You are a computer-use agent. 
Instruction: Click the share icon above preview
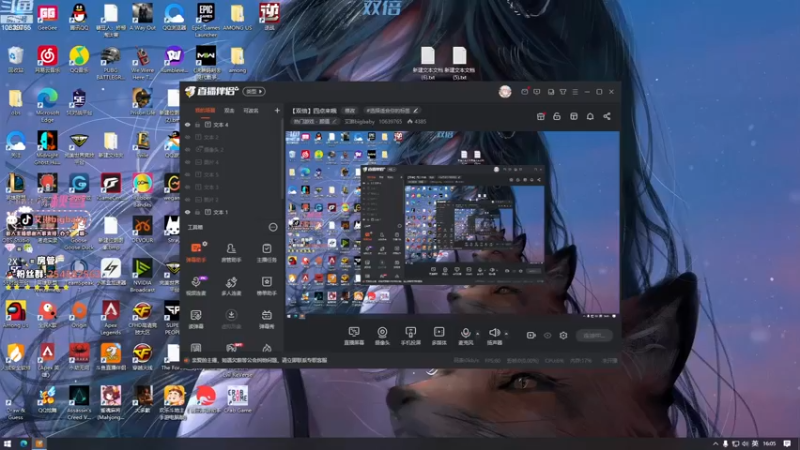[607, 116]
